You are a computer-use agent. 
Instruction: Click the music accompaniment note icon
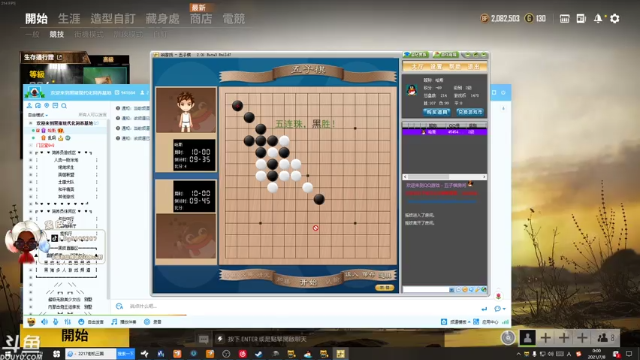coord(114,322)
